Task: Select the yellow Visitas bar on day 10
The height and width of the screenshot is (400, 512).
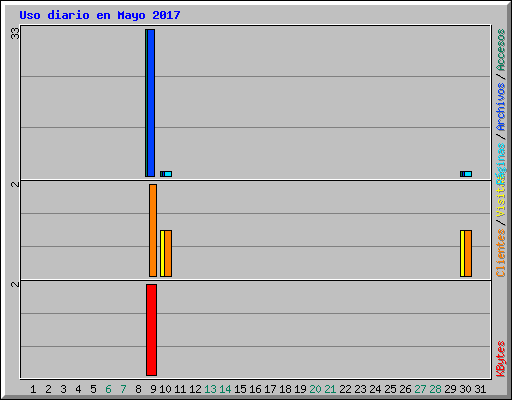Action: click(x=162, y=253)
